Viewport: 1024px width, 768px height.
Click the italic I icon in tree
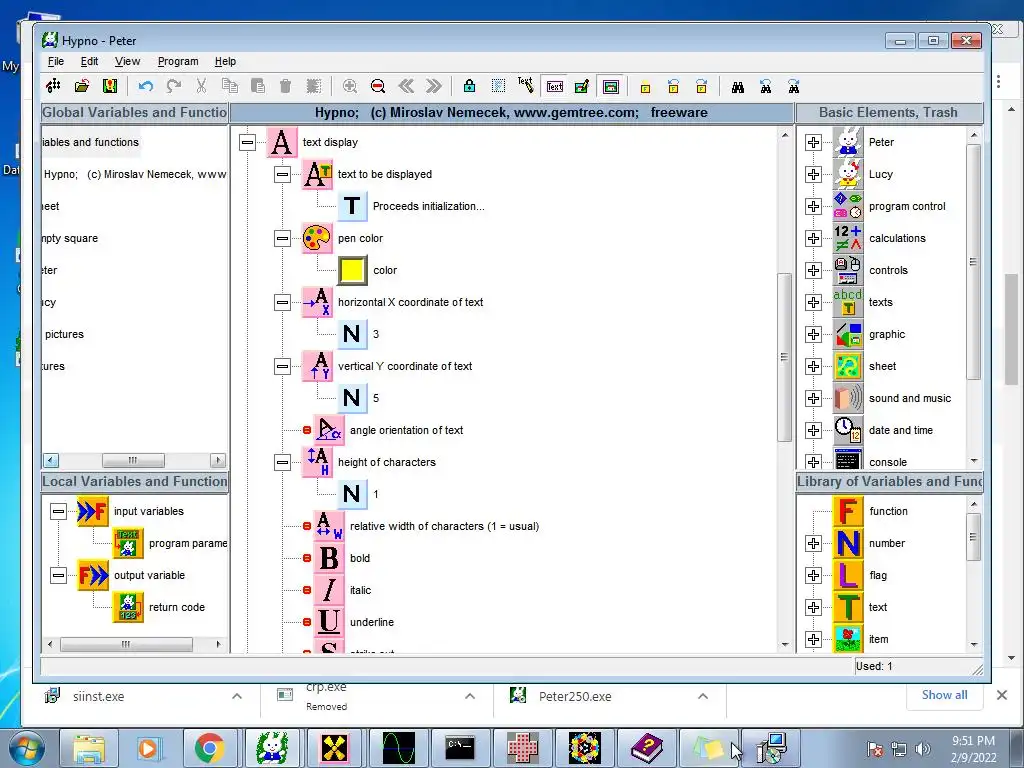coord(329,590)
